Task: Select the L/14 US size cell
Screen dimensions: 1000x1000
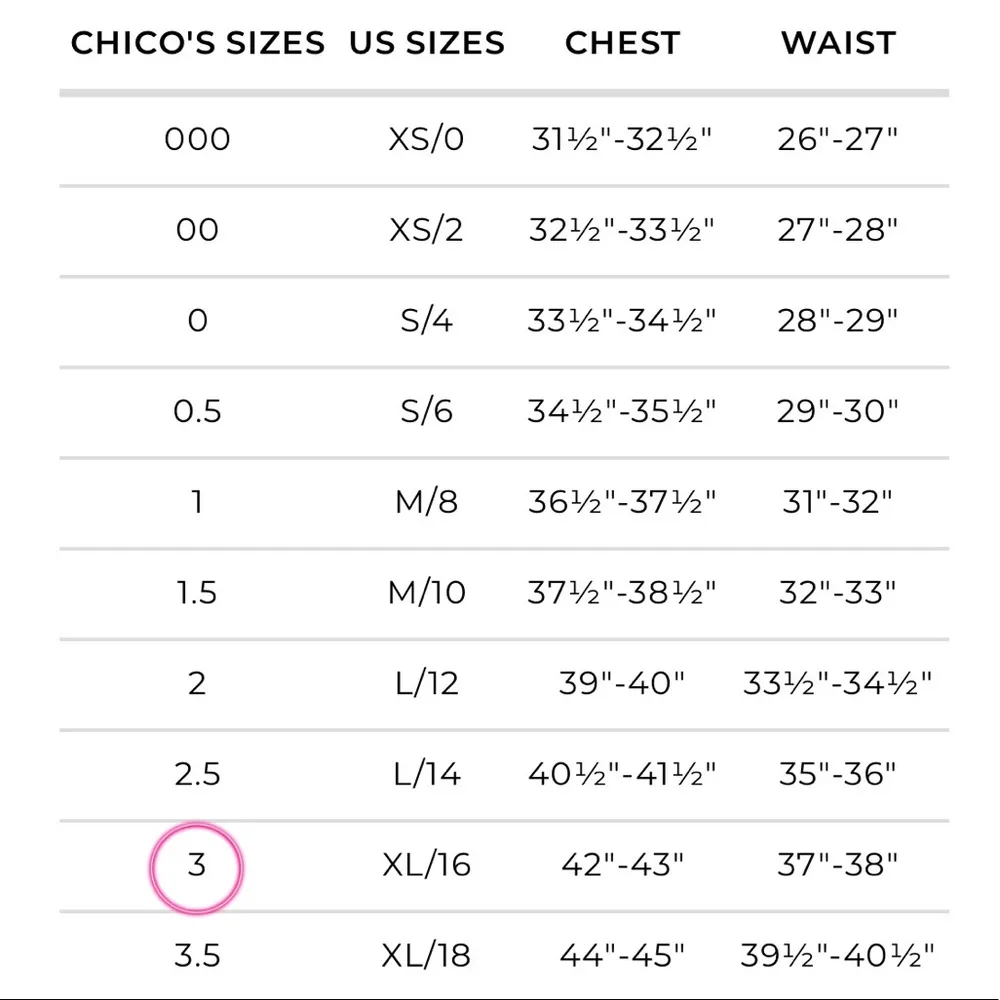Action: point(427,774)
